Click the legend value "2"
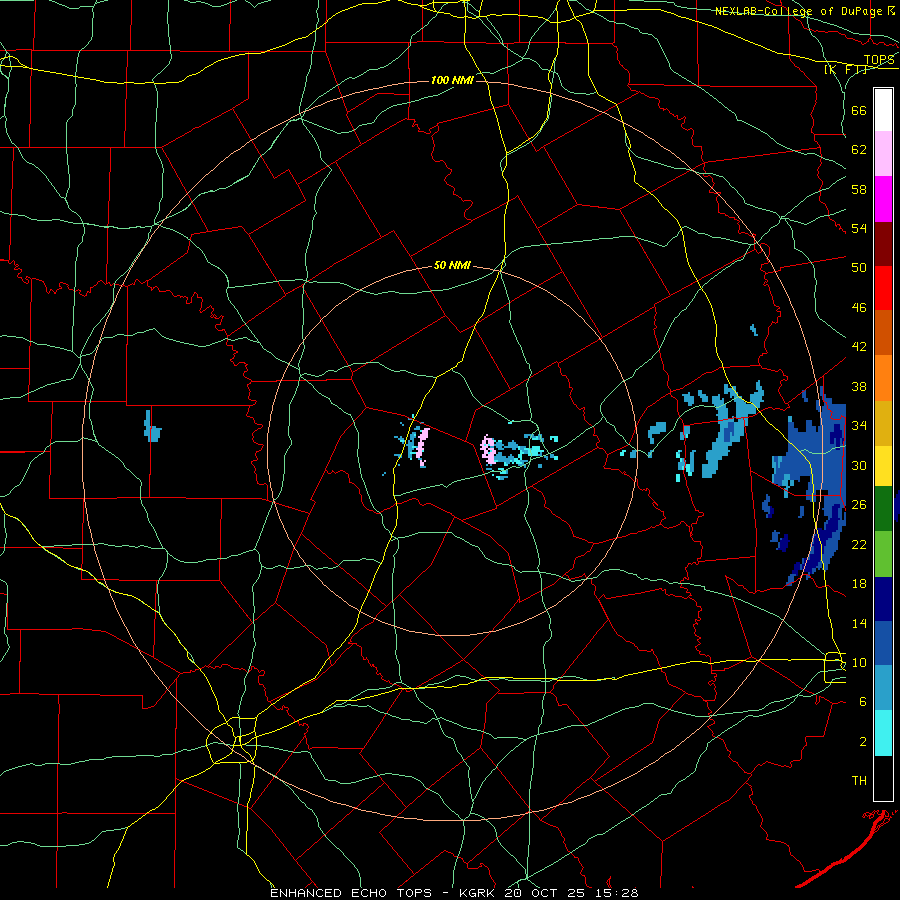Viewport: 900px width, 900px height. point(863,742)
